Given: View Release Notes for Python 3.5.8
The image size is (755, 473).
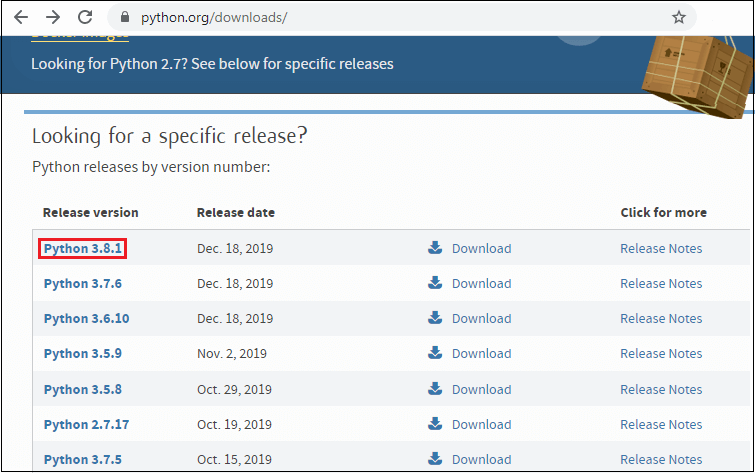Looking at the screenshot, I should (x=661, y=389).
